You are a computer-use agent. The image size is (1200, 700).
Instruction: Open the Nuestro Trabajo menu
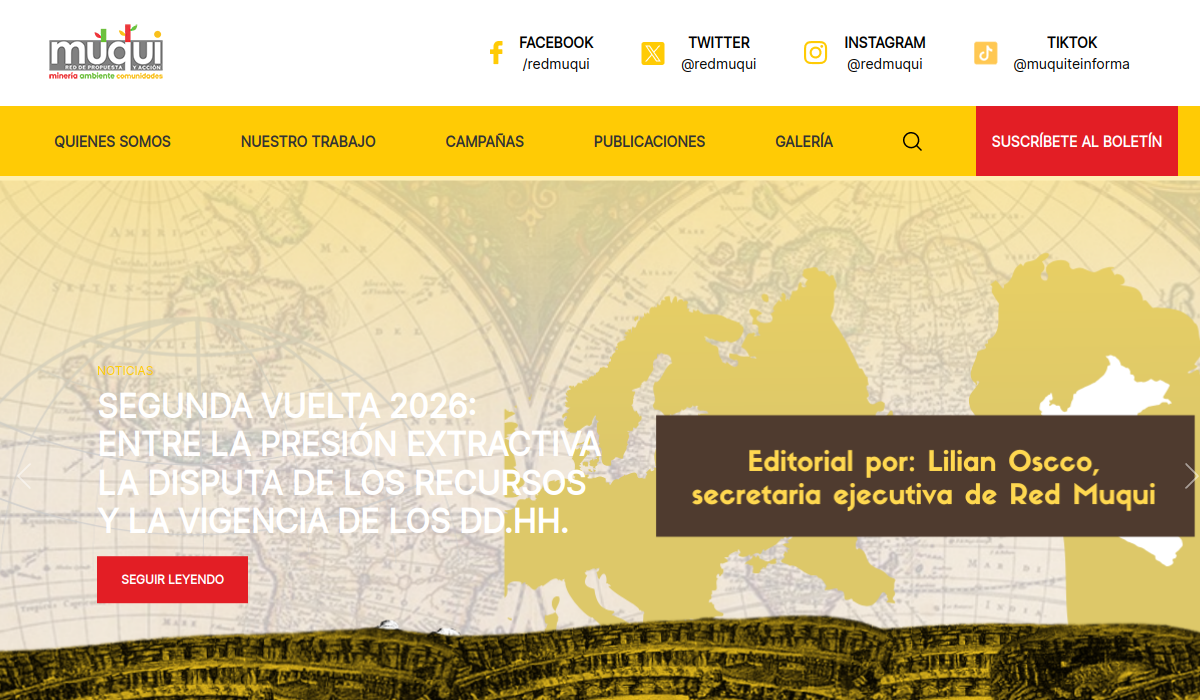point(308,142)
